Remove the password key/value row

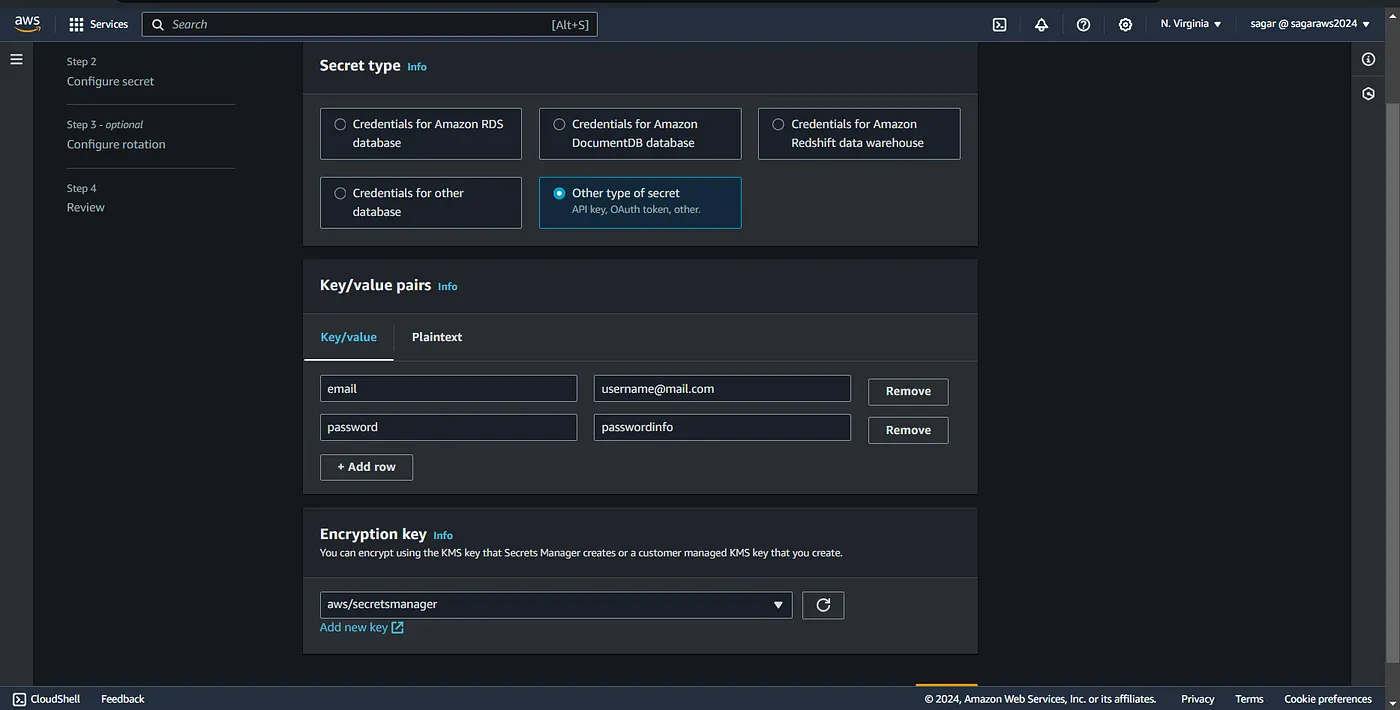908,430
